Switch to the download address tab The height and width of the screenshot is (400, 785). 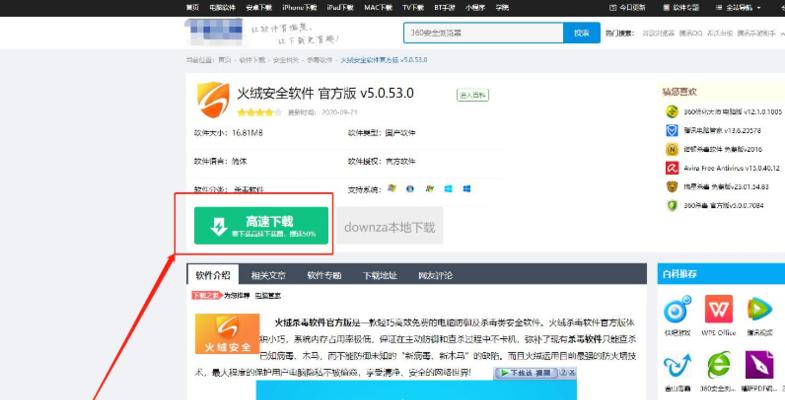(x=379, y=275)
